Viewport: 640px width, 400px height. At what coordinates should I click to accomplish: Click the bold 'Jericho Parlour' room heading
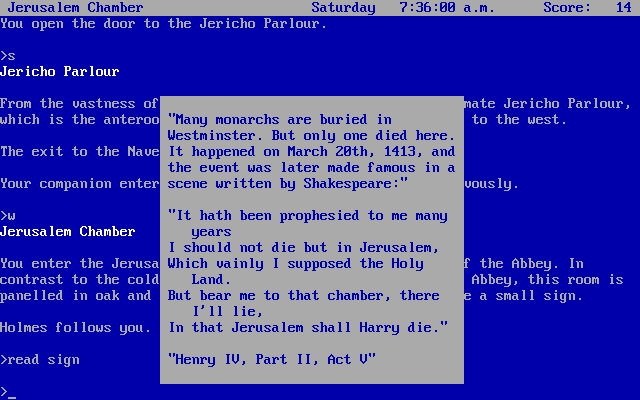[x=60, y=71]
